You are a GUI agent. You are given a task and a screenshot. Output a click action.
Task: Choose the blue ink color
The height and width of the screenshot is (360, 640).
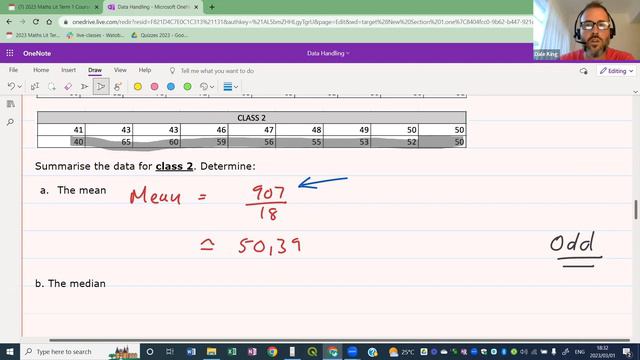pyautogui.click(x=171, y=87)
